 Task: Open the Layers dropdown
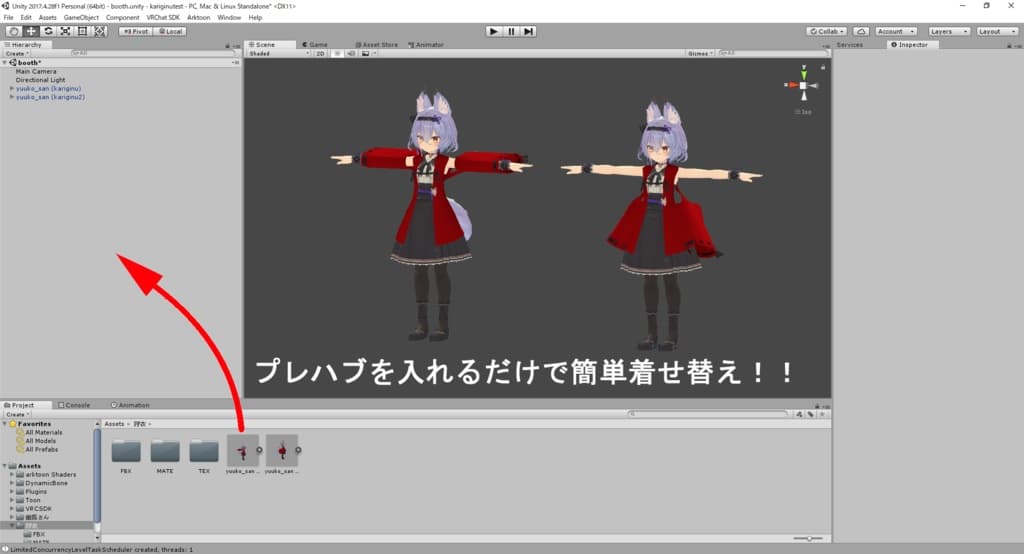(948, 31)
